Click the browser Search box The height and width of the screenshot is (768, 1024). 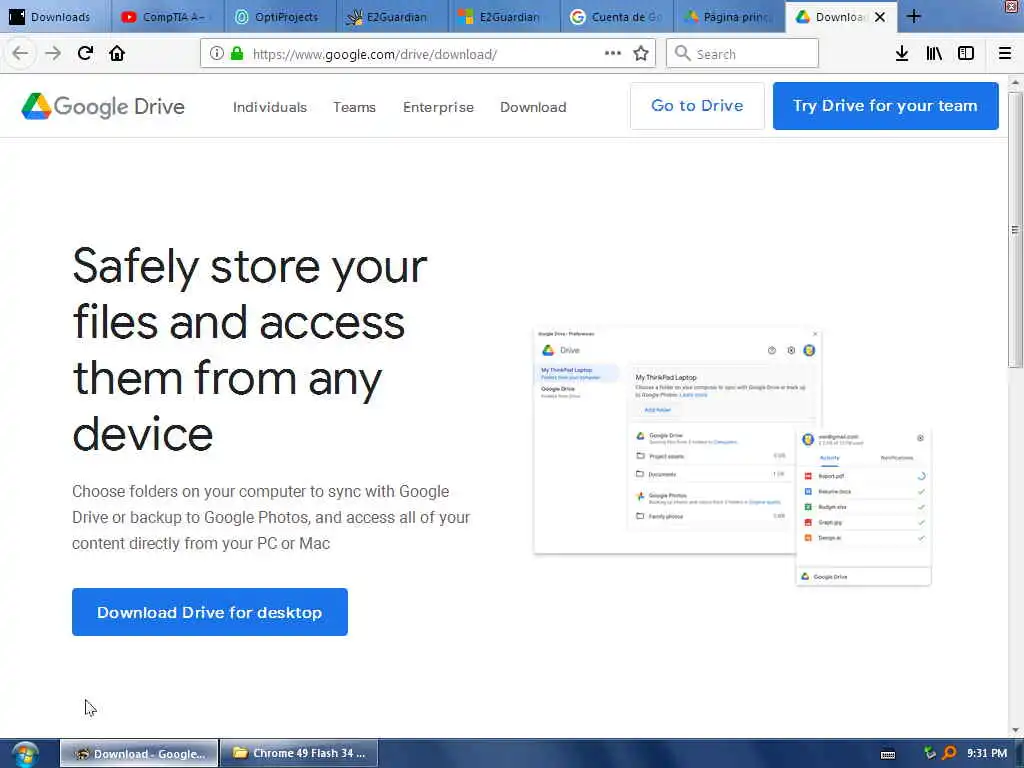(x=743, y=54)
